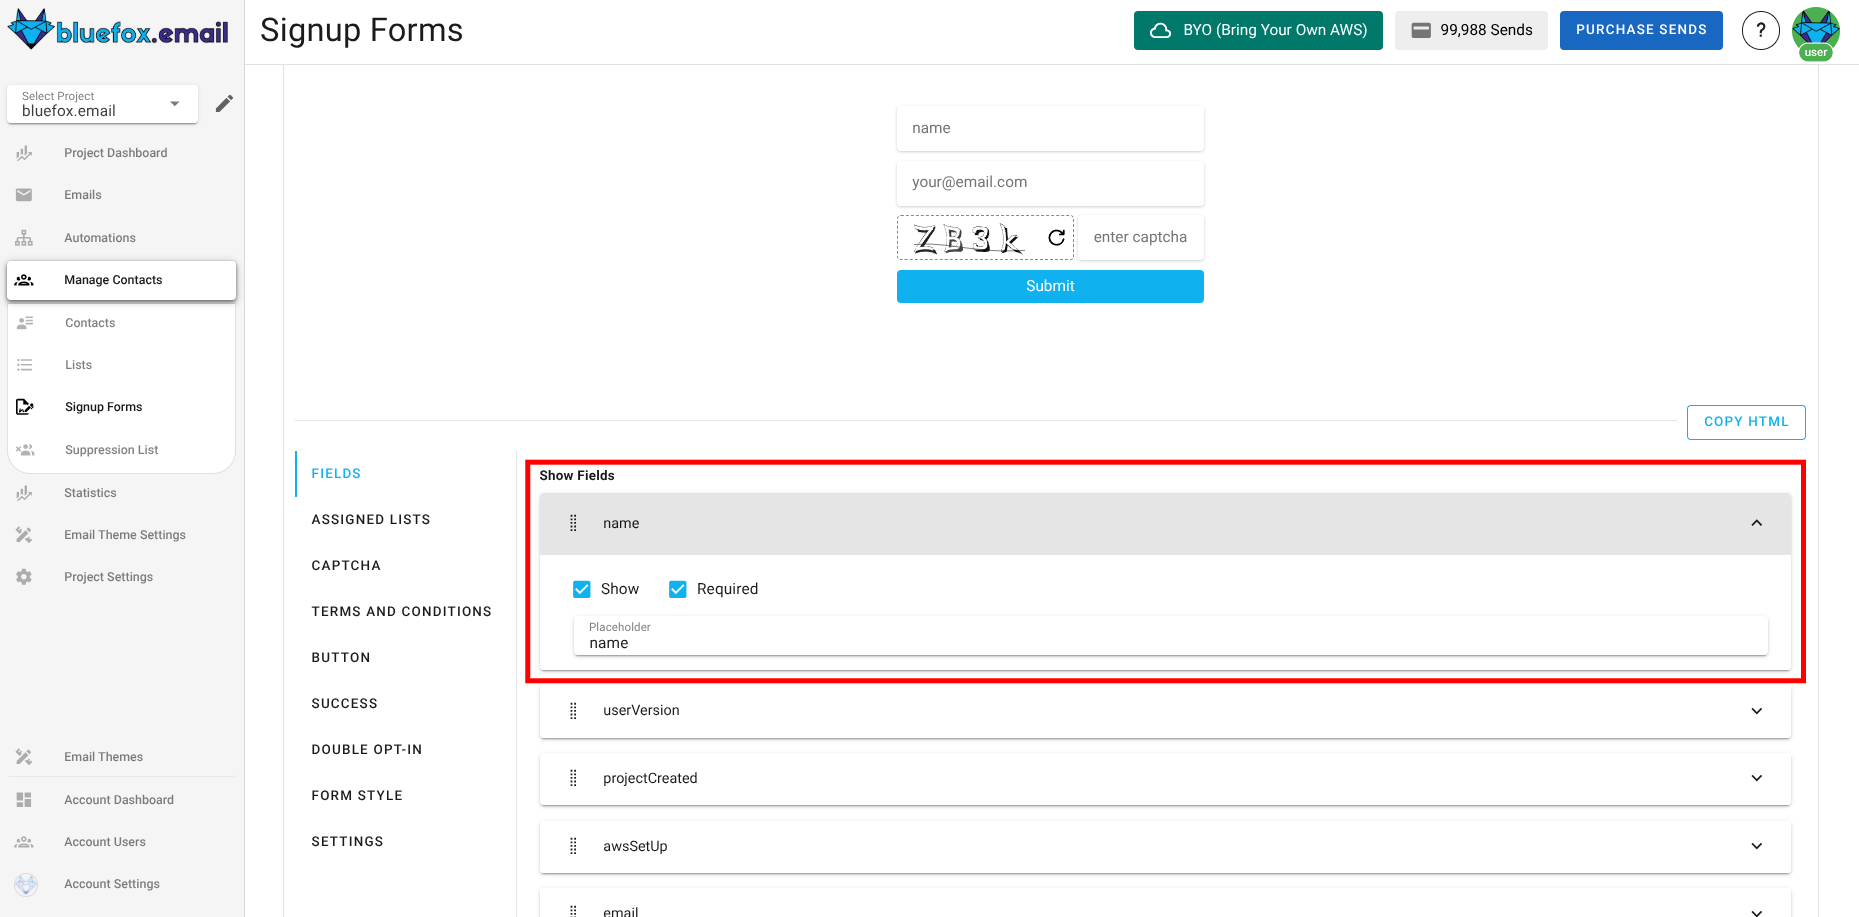Viewport: 1859px width, 917px height.
Task: Open Email Theme Settings
Action: click(x=124, y=534)
